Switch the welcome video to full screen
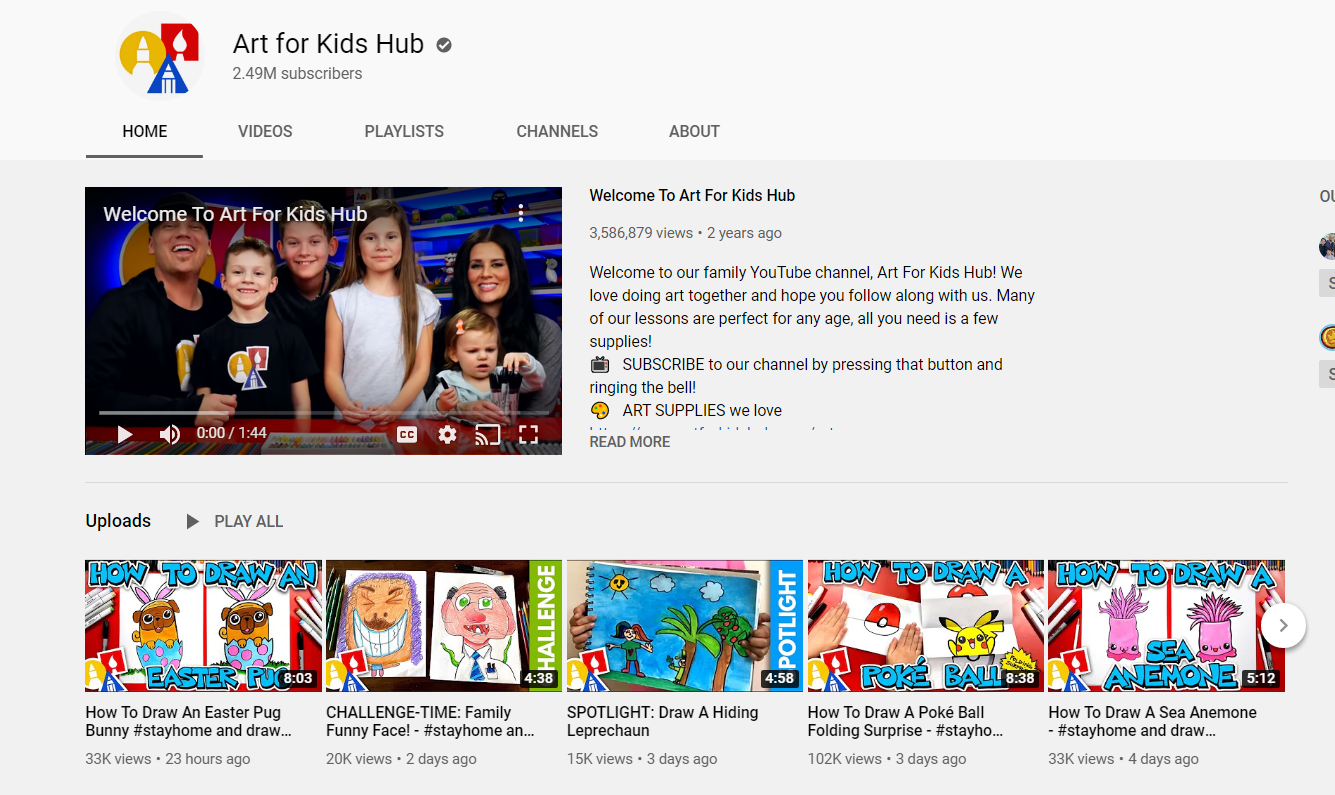1335x795 pixels. (528, 434)
